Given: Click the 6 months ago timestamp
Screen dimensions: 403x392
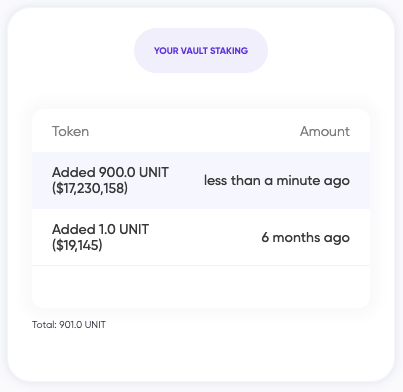Looking at the screenshot, I should tap(306, 238).
